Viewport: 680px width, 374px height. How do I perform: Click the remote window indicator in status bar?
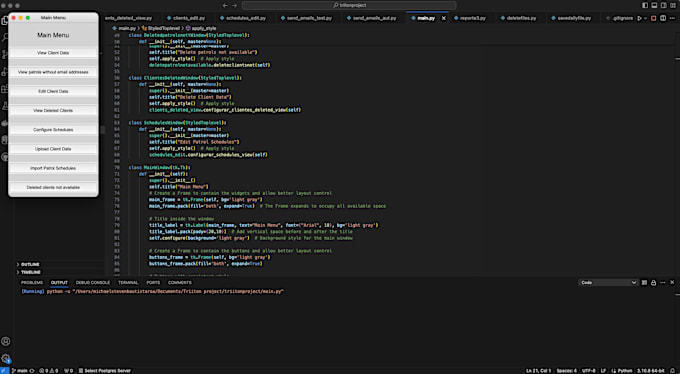click(4, 371)
